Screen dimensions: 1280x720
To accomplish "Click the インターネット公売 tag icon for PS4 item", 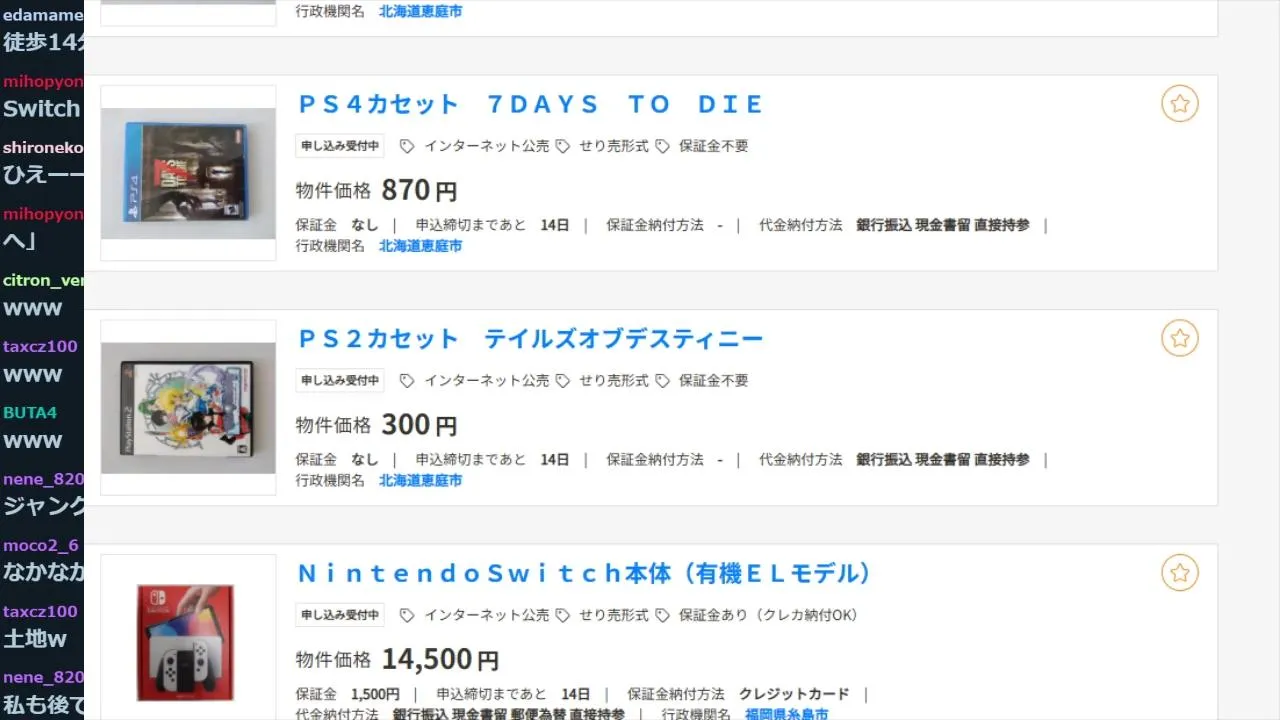I will [407, 146].
